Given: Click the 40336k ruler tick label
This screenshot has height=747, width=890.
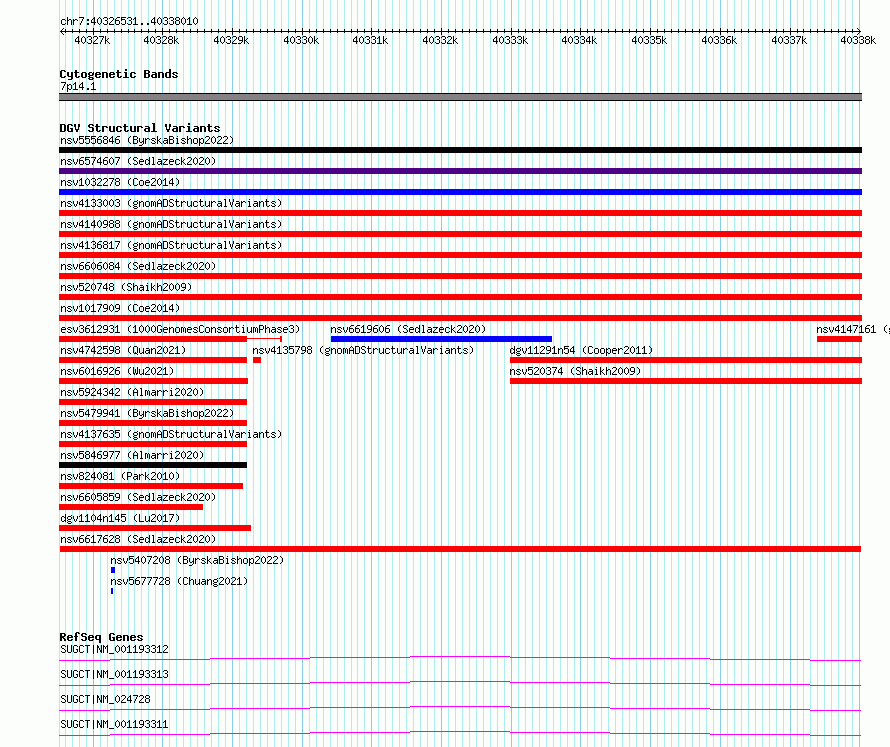Looking at the screenshot, I should pos(719,40).
